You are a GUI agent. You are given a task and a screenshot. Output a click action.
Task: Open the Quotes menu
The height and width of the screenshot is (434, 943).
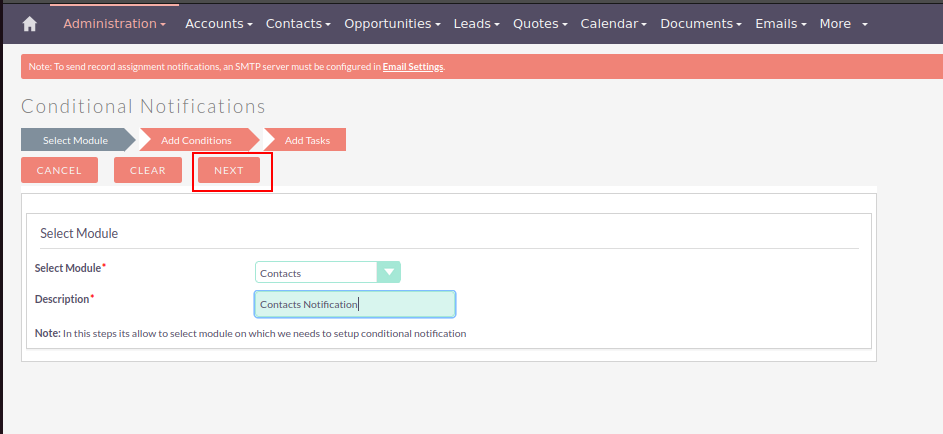coord(540,23)
